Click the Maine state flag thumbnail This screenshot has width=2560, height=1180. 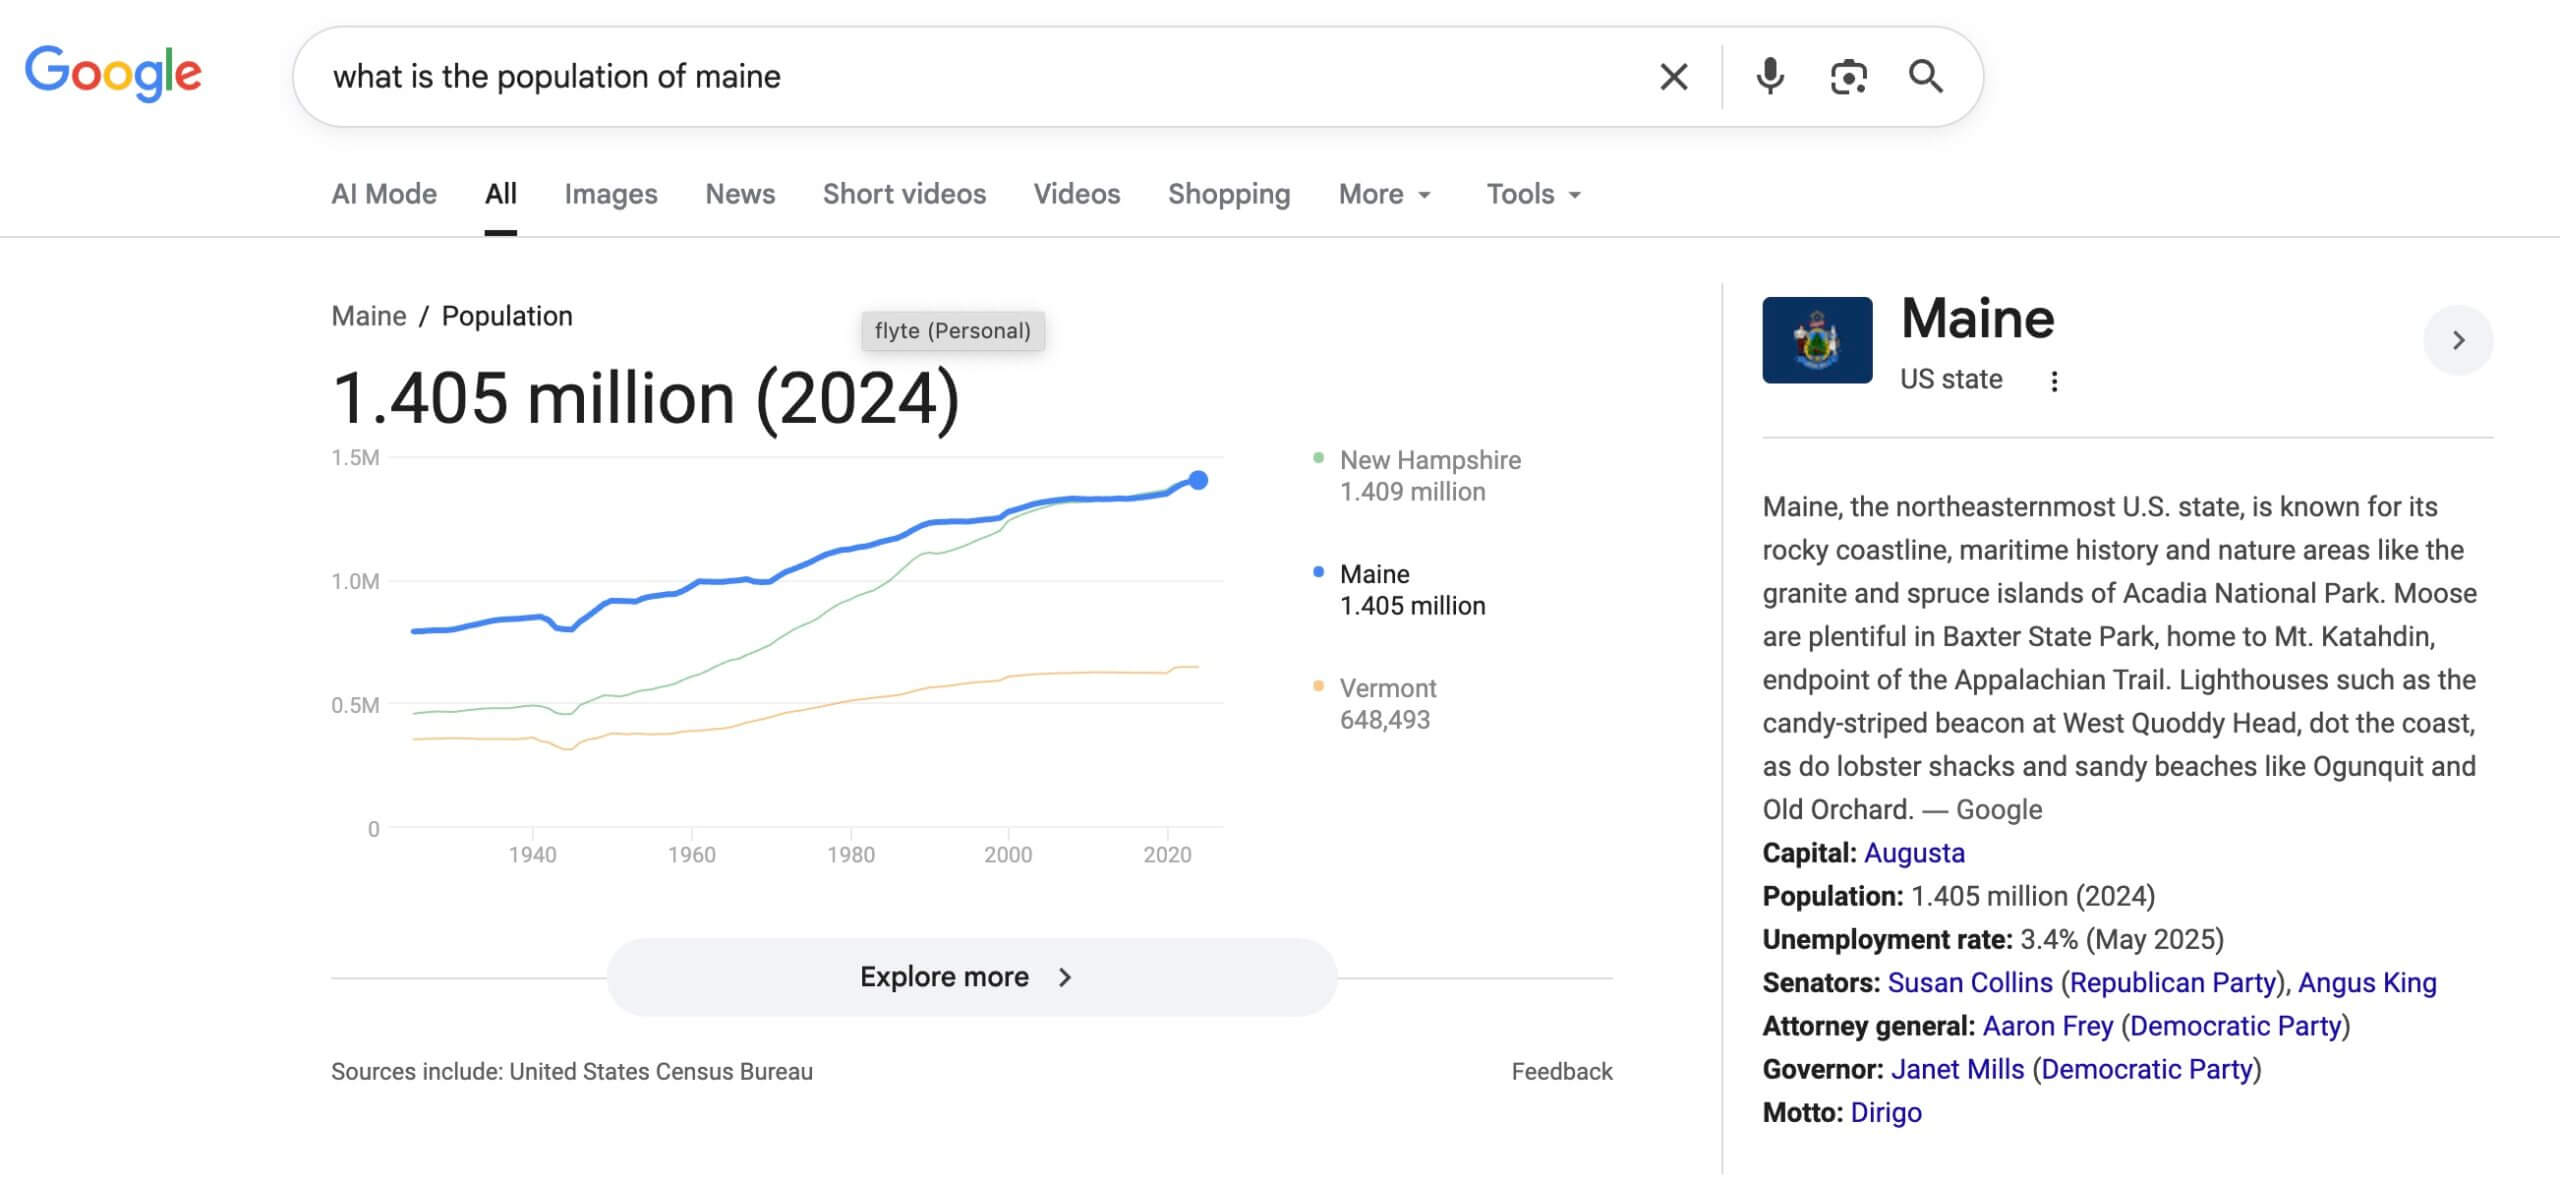point(1817,340)
